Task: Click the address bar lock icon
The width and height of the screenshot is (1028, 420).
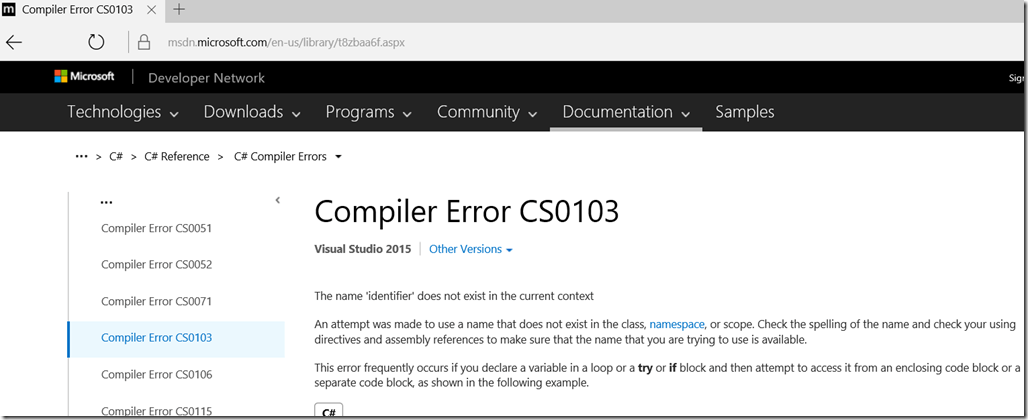Action: (144, 43)
